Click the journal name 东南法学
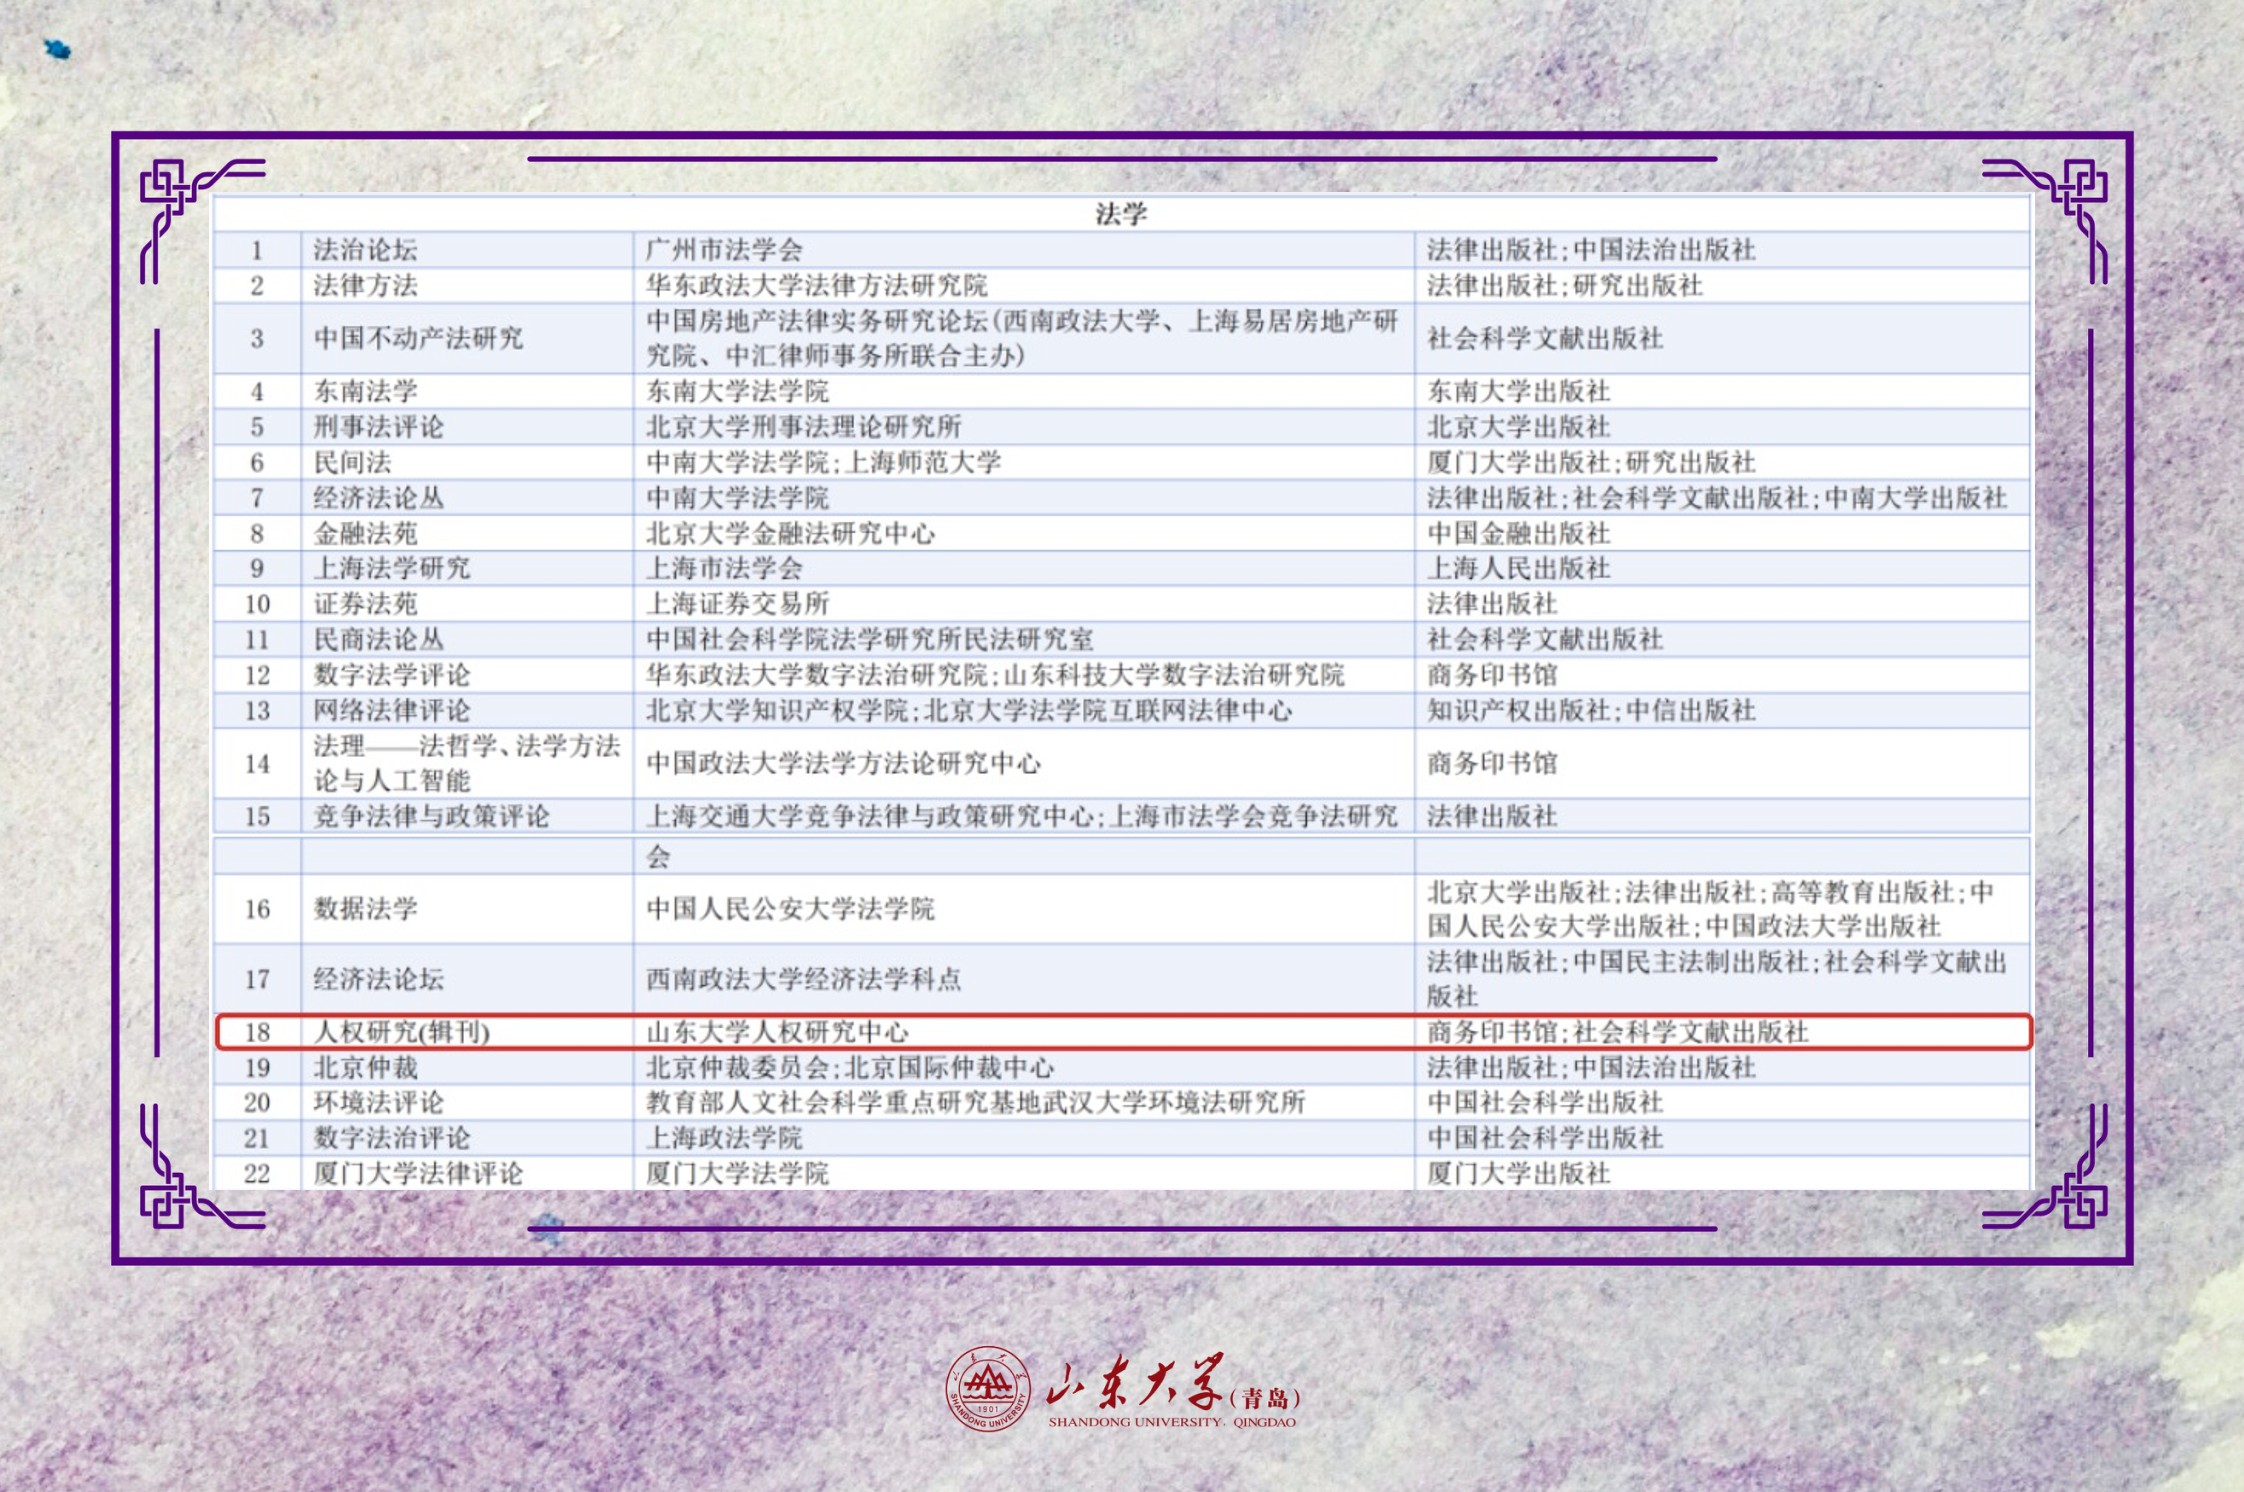2244x1492 pixels. (365, 391)
